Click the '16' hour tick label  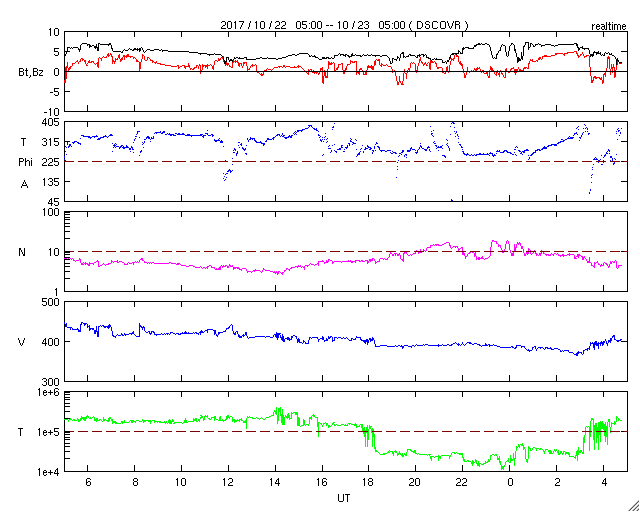(x=322, y=482)
